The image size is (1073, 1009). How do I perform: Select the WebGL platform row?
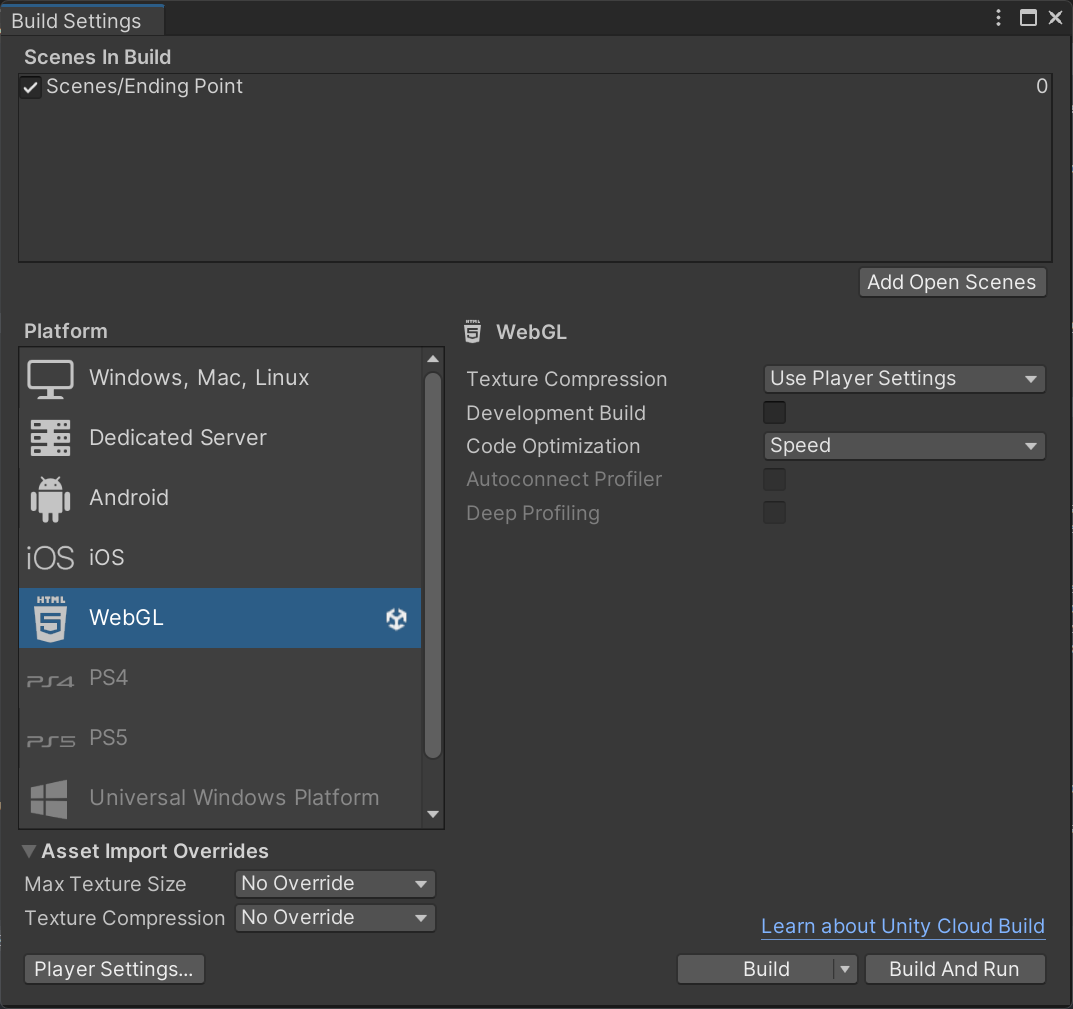pyautogui.click(x=220, y=618)
